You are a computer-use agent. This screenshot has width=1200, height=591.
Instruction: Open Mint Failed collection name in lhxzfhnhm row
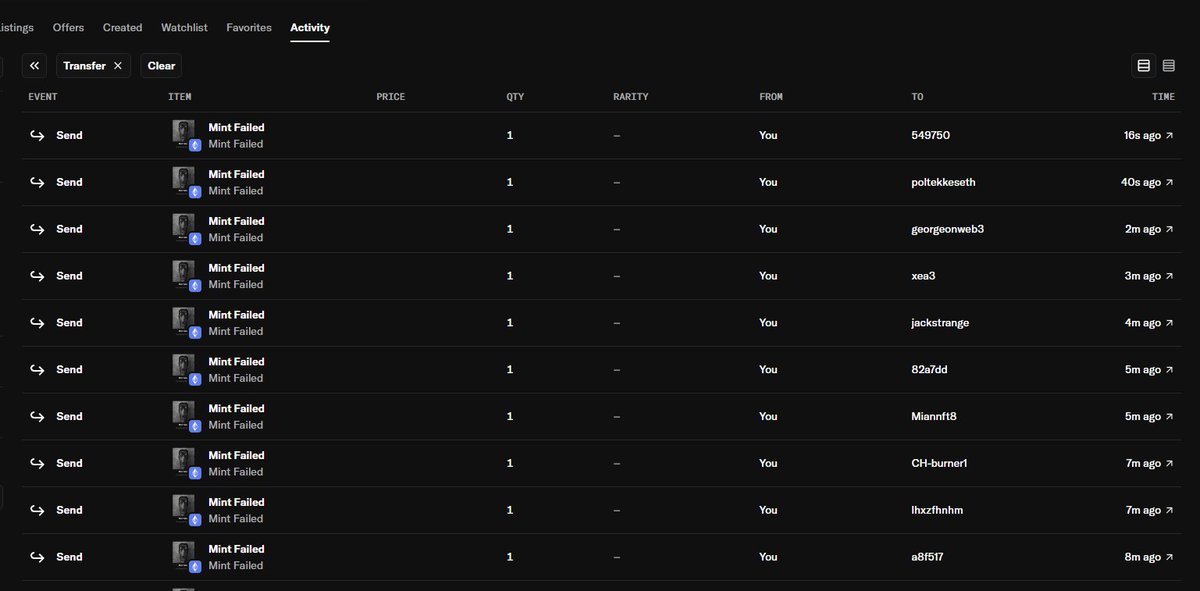click(235, 518)
